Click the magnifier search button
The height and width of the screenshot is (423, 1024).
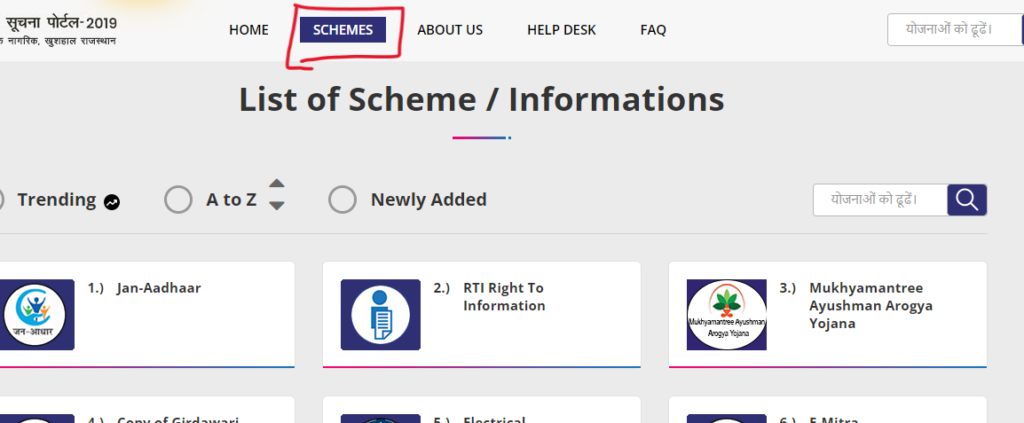(966, 200)
